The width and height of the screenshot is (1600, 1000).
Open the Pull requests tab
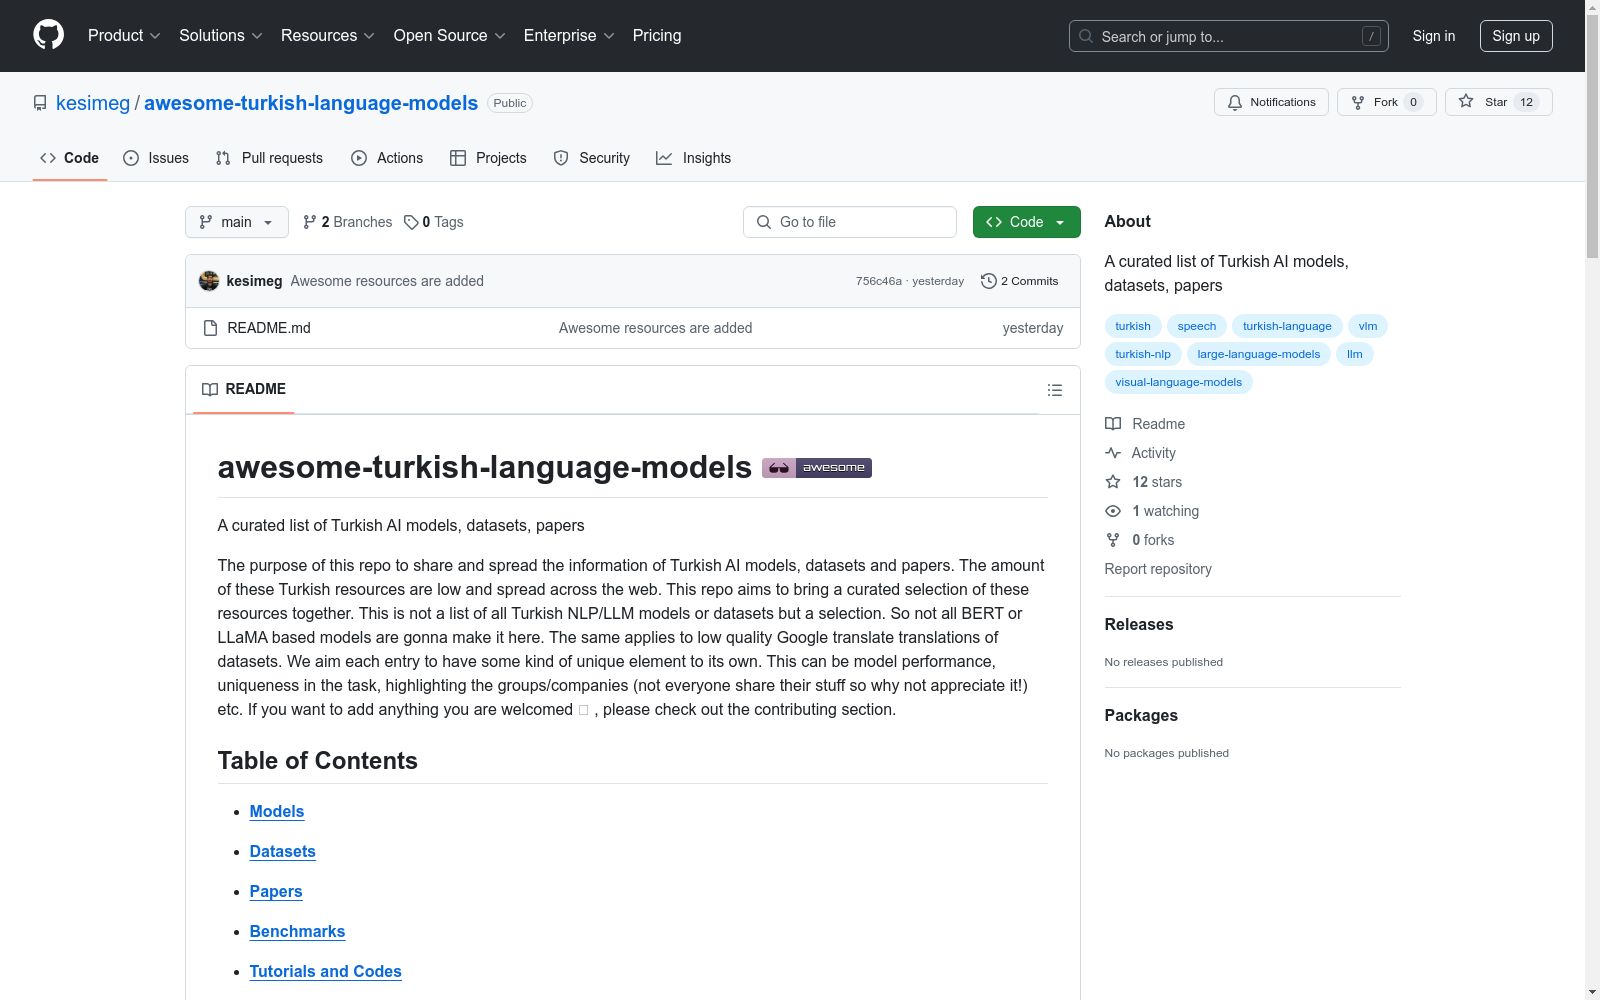269,158
